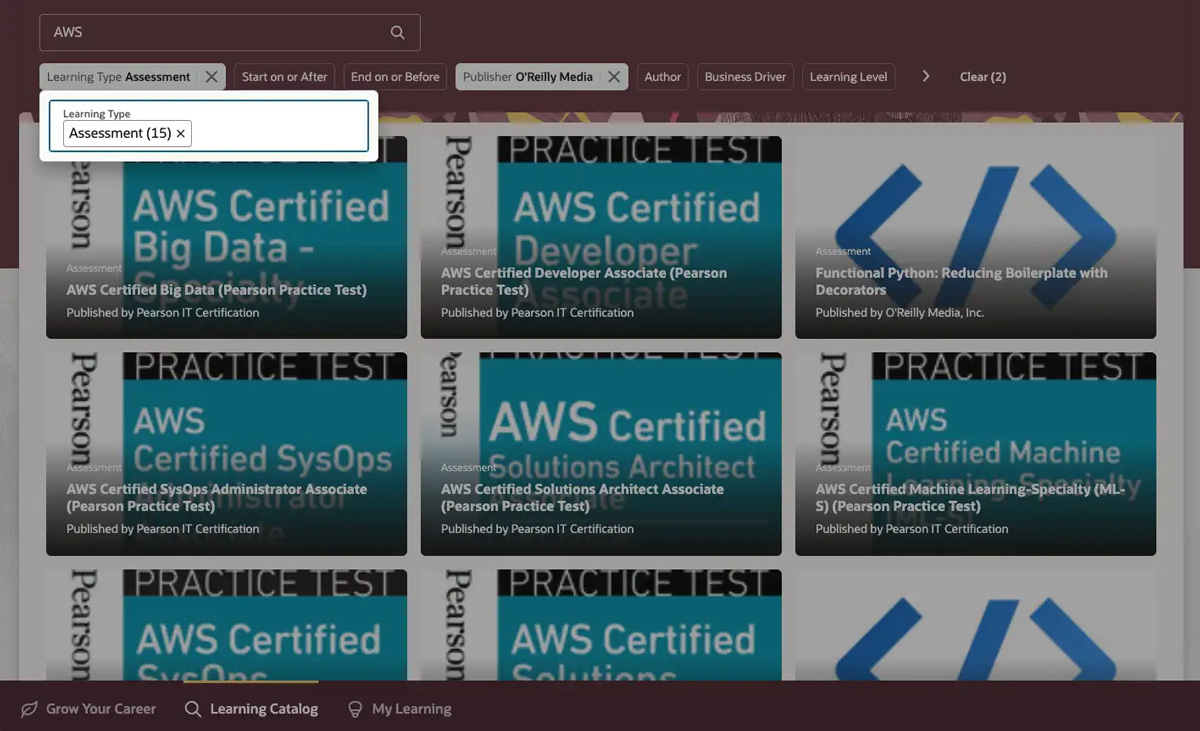Viewport: 1200px width, 731px height.
Task: Open the Author filter
Action: click(663, 77)
